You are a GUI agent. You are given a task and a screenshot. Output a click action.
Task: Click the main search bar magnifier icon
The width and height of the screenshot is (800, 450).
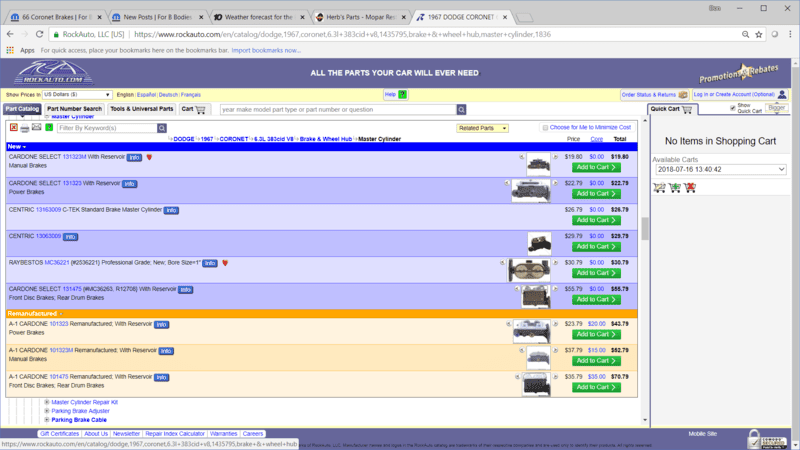point(461,110)
